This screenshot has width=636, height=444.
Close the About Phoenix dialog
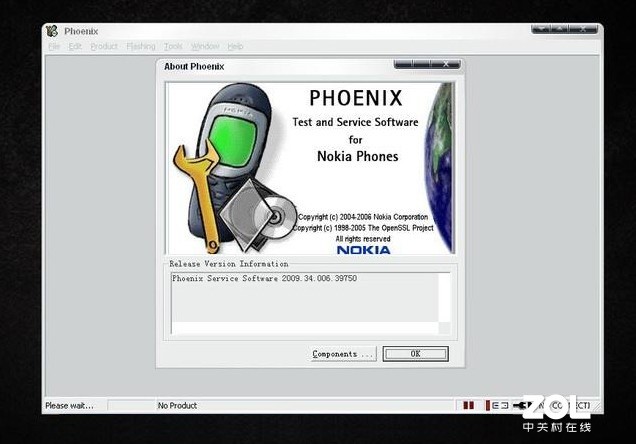coord(445,64)
